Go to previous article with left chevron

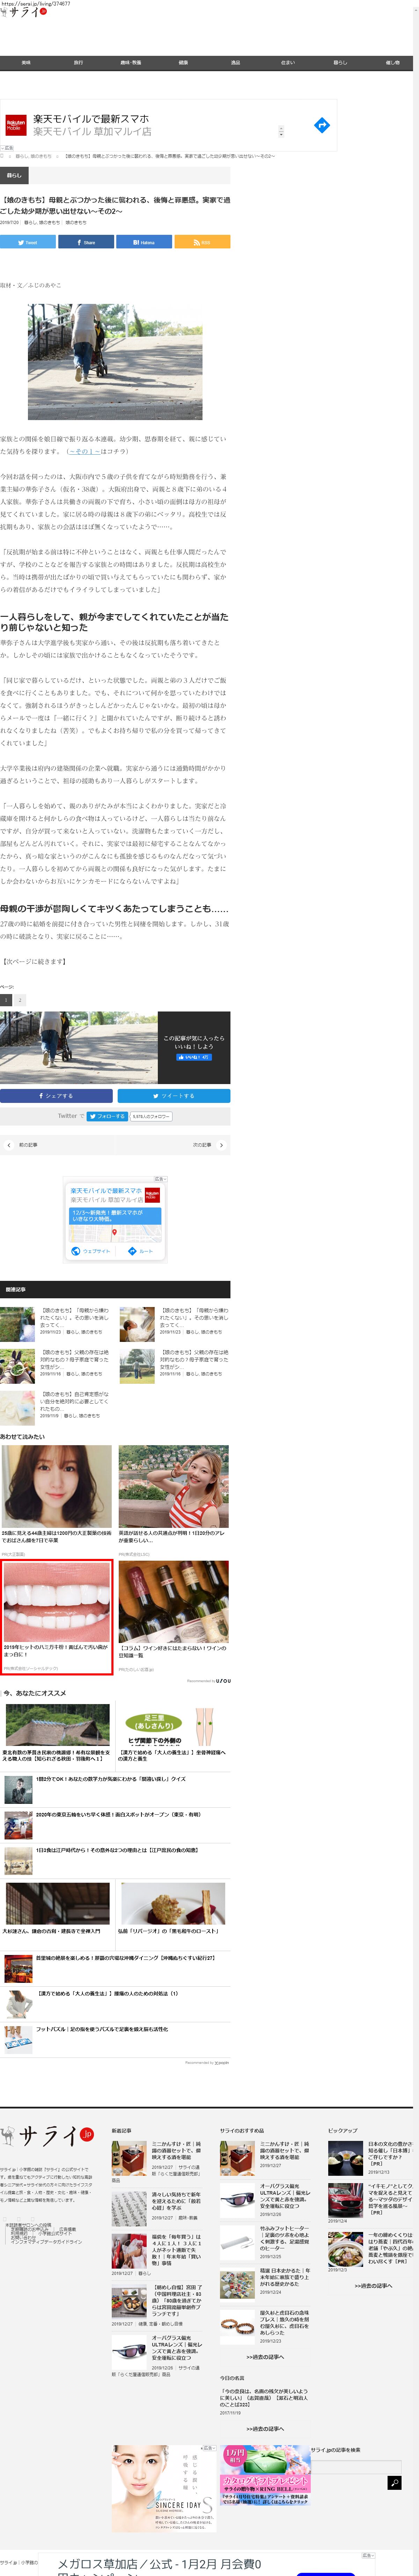click(9, 1145)
